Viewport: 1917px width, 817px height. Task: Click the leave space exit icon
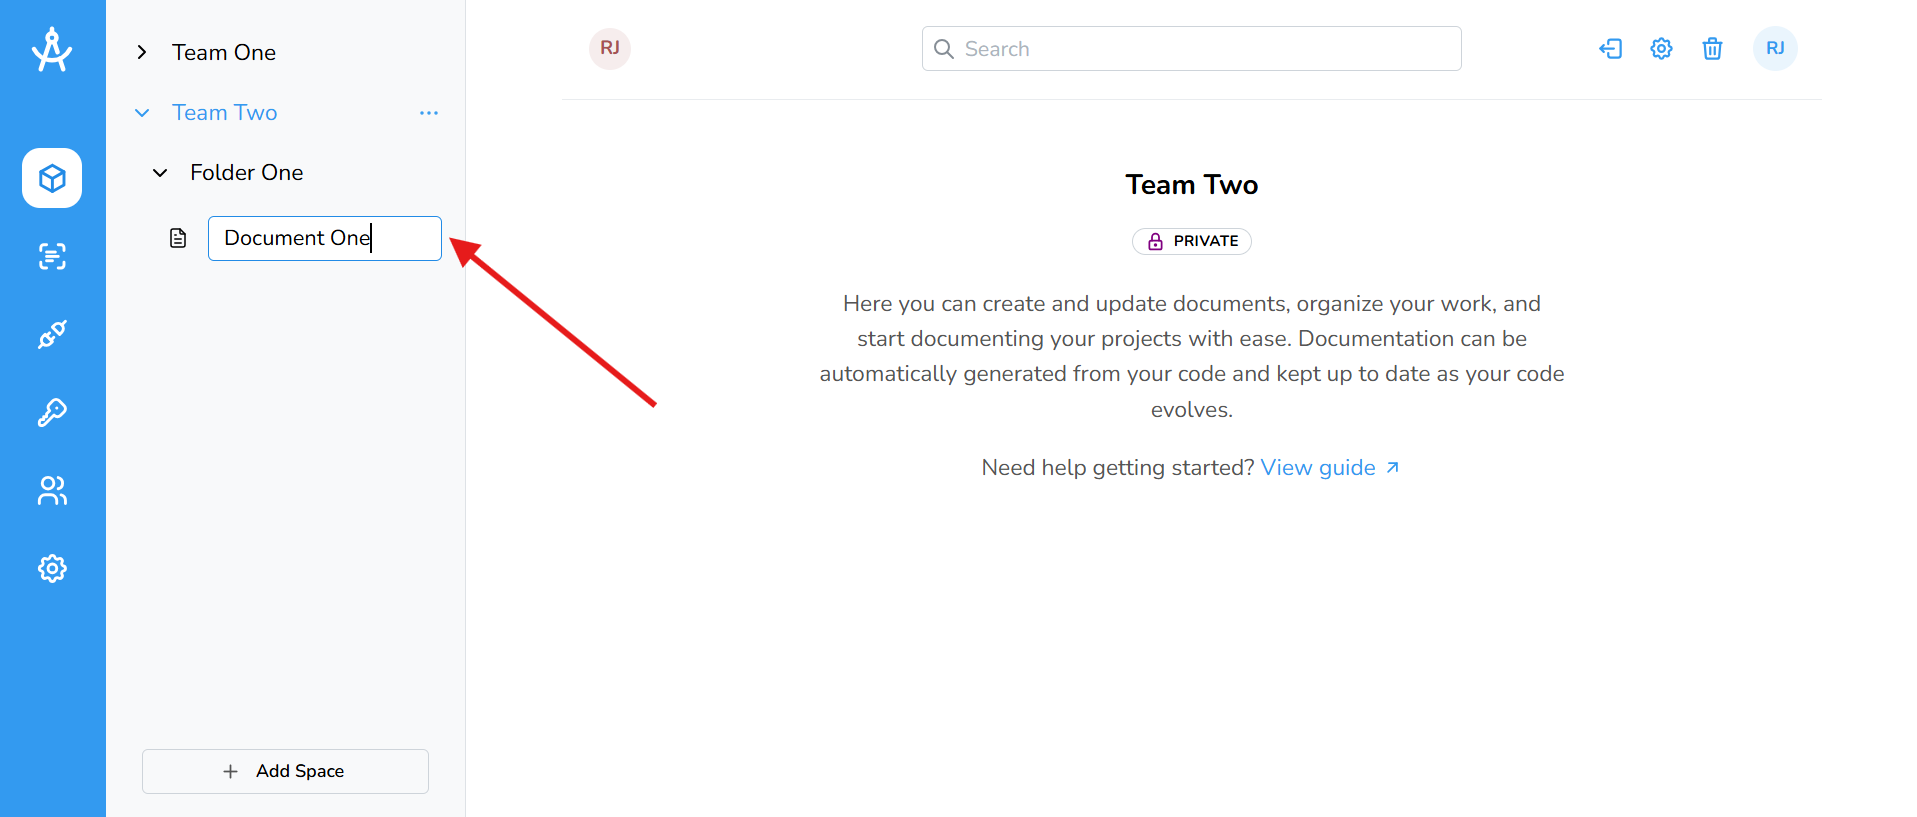pyautogui.click(x=1610, y=49)
